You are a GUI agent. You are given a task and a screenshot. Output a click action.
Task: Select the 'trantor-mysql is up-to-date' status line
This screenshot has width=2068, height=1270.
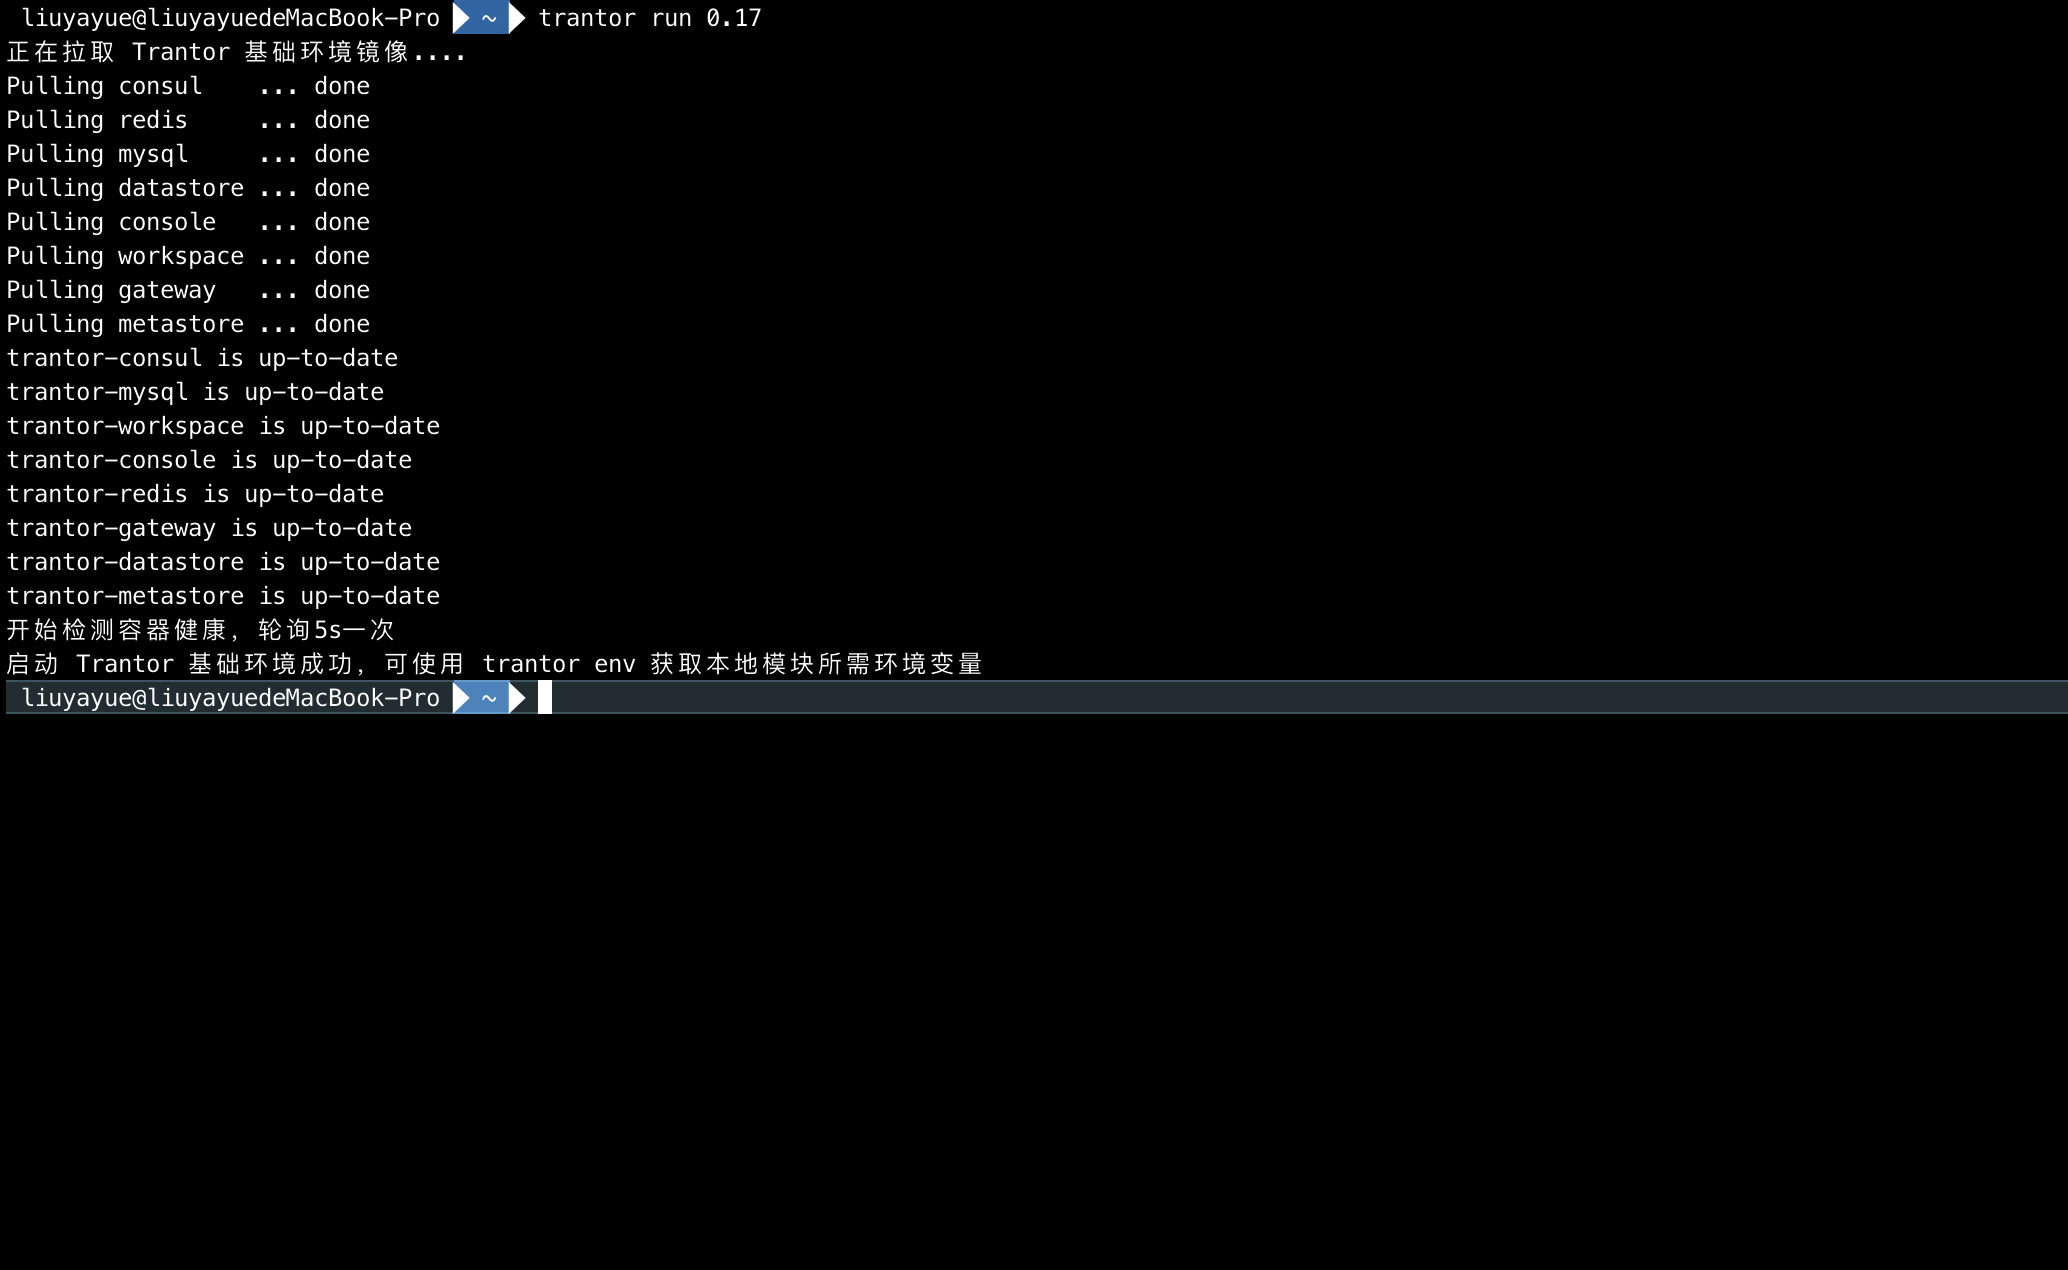click(x=194, y=391)
